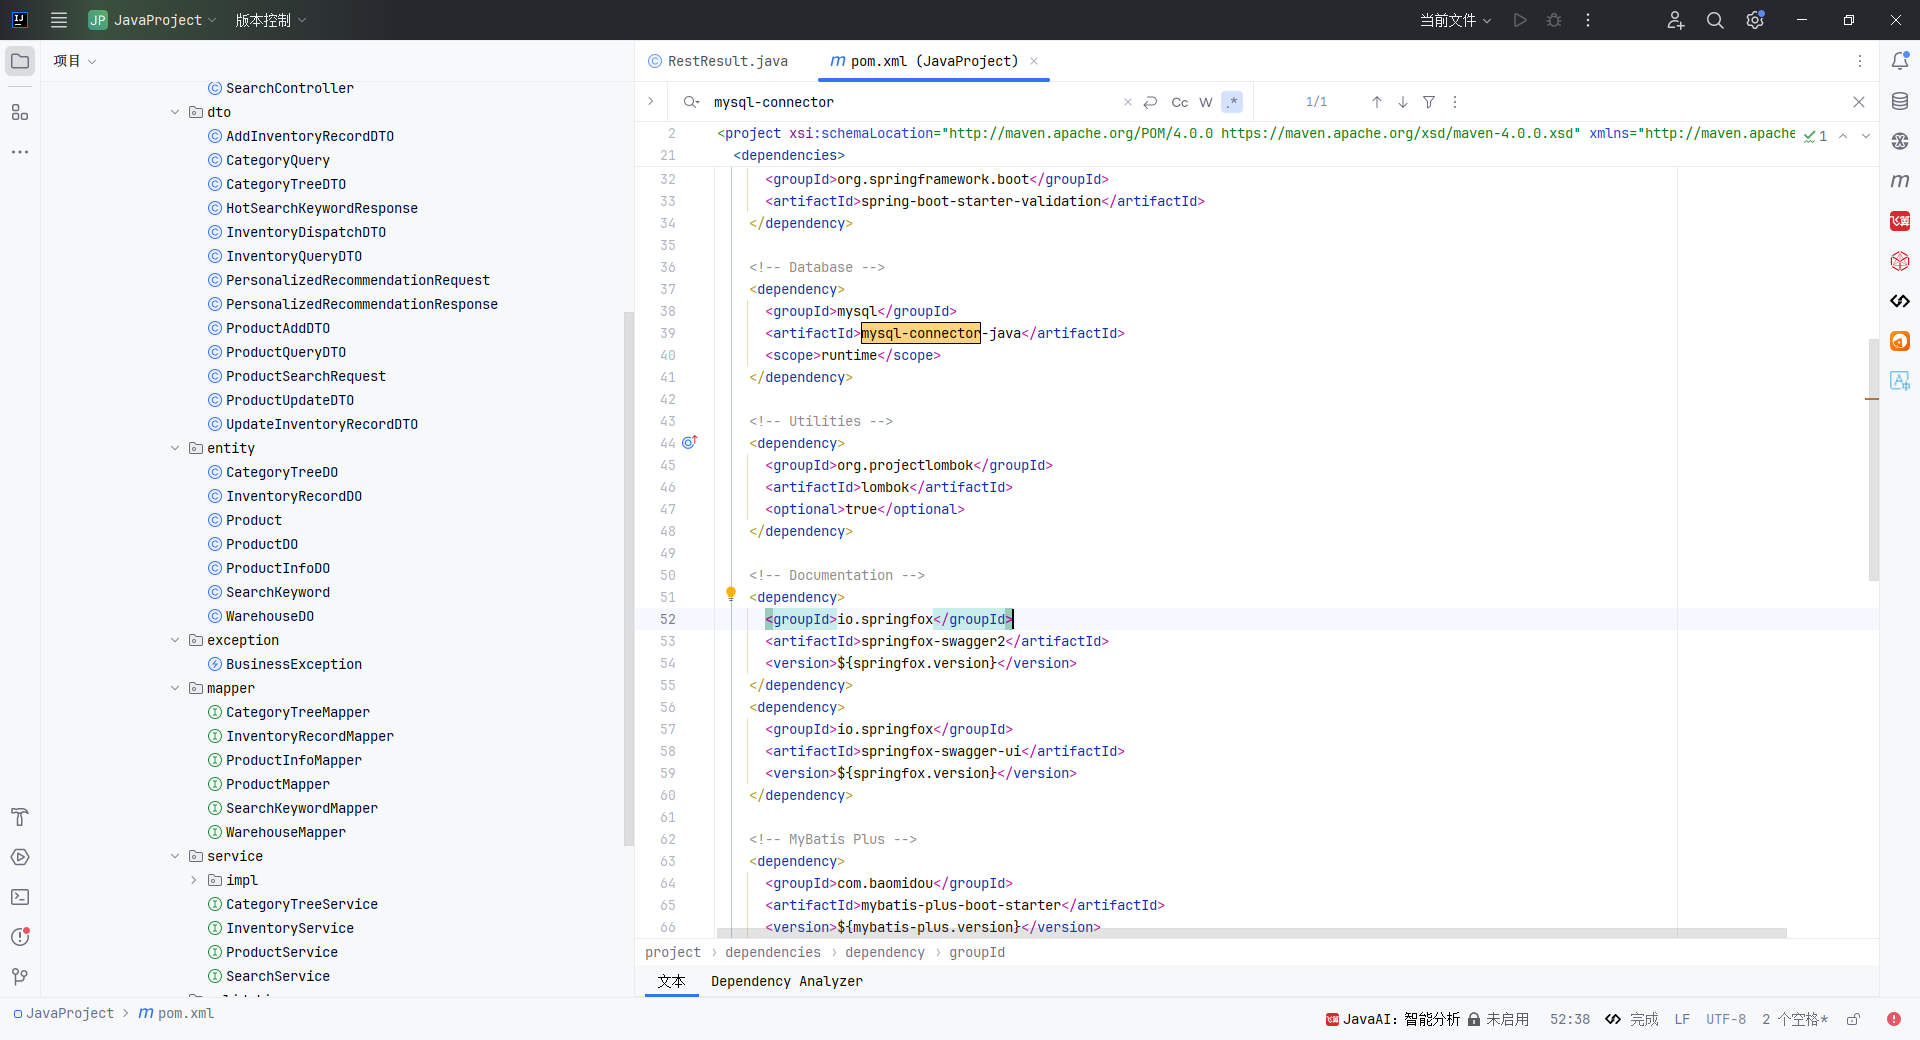Collapse the entity folder
Image resolution: width=1920 pixels, height=1040 pixels.
click(x=176, y=448)
